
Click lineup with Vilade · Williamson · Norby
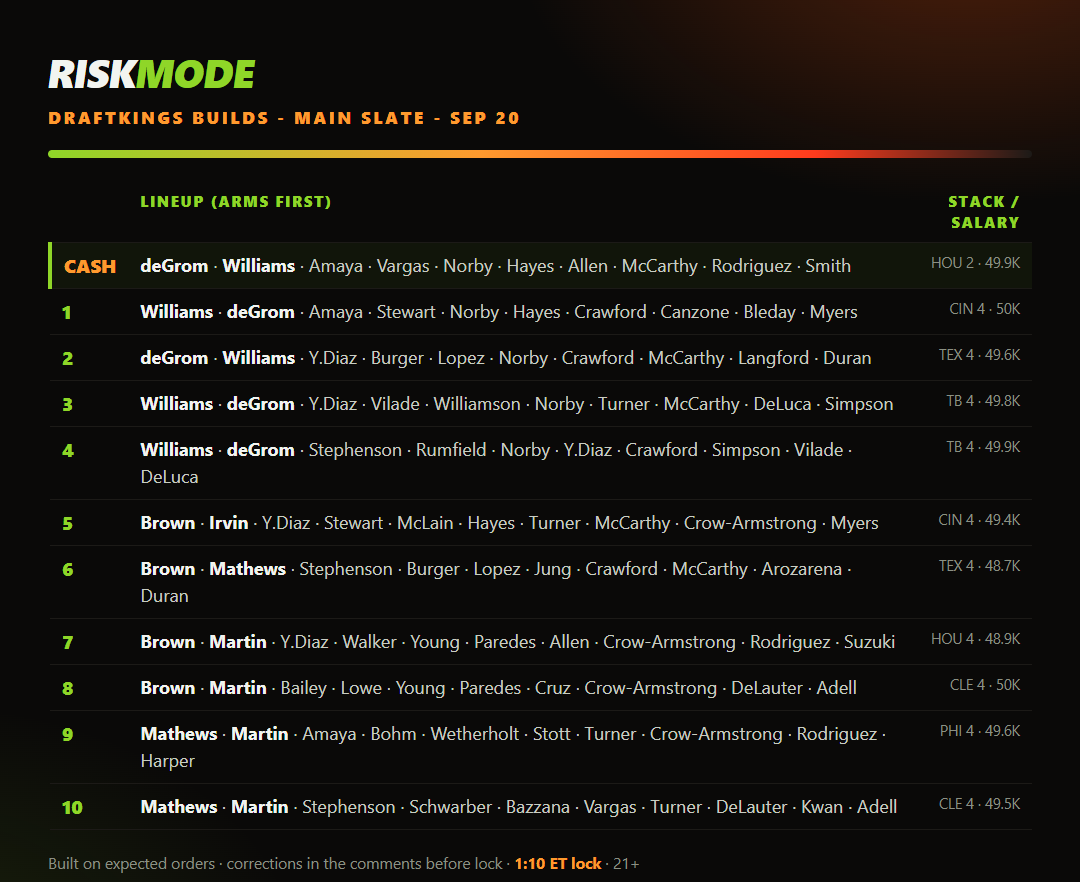(x=517, y=404)
